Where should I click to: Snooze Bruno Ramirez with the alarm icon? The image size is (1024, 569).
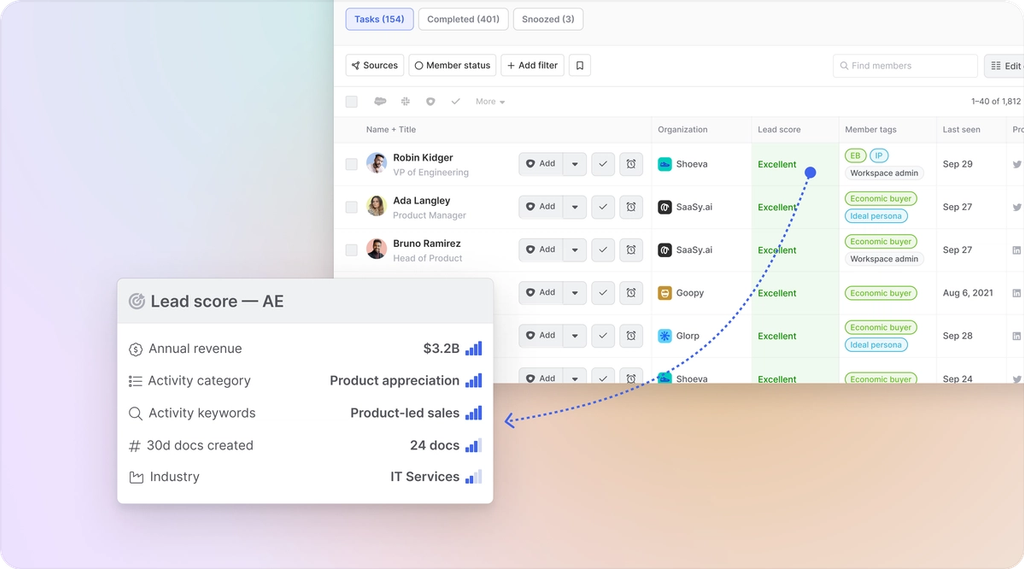631,250
